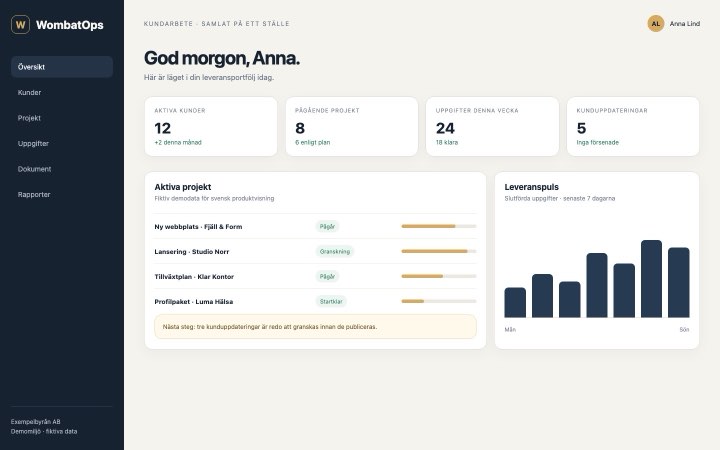Click the WombatOps W logo icon
This screenshot has width=720, height=450.
click(20, 24)
